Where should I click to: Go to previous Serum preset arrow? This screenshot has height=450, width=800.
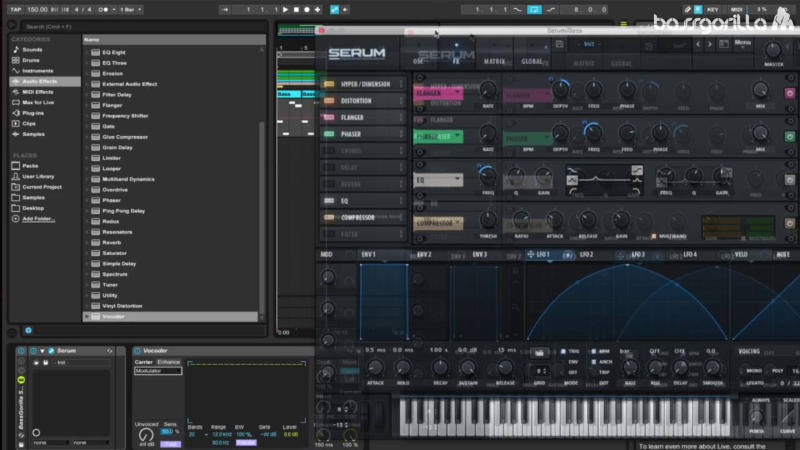(698, 44)
